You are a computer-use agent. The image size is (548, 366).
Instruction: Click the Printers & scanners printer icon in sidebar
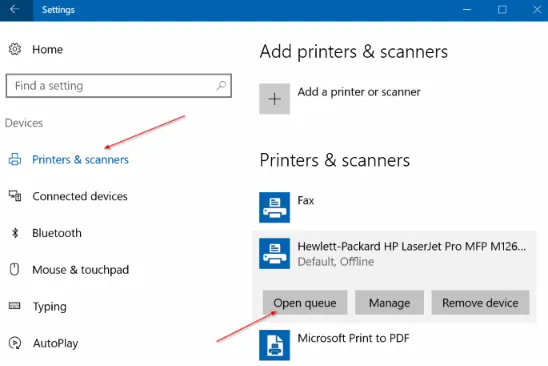15,159
